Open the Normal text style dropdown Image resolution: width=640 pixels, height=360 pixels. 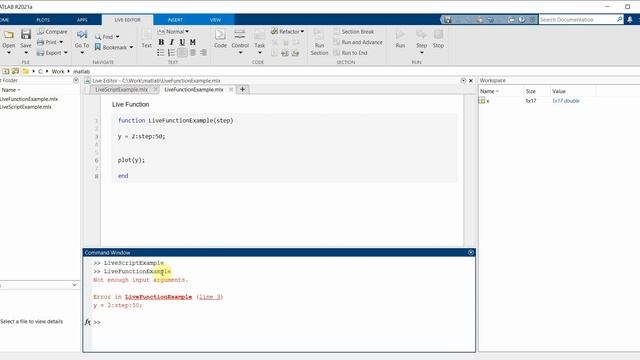173,31
